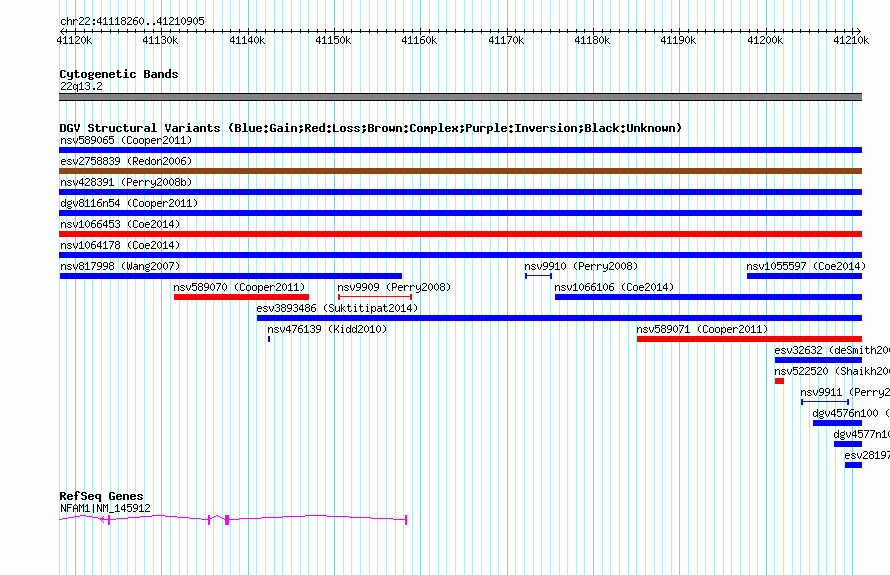Click the tiny nsv476139 (Kidd2010) marker
This screenshot has width=890, height=575.
pos(268,339)
